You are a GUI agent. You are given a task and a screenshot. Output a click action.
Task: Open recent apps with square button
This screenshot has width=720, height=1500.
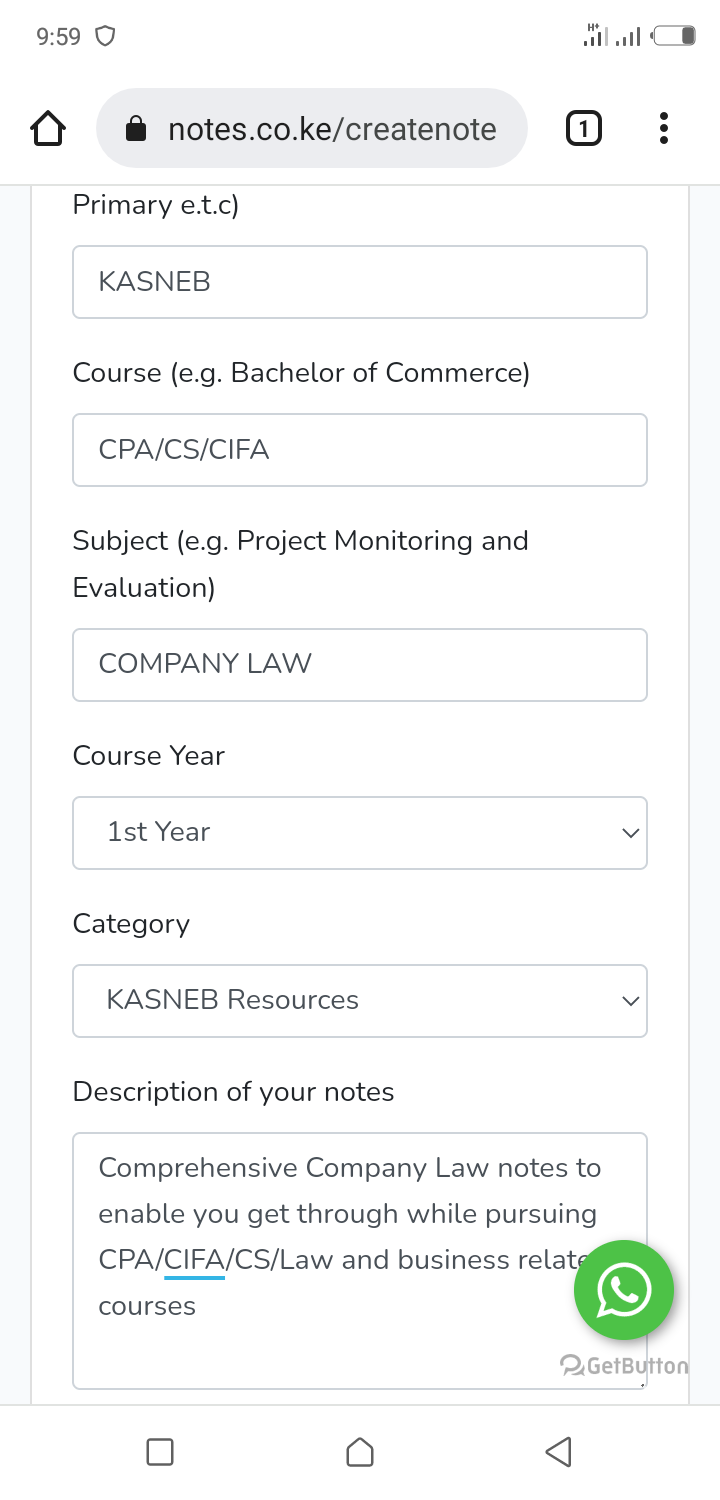160,1452
